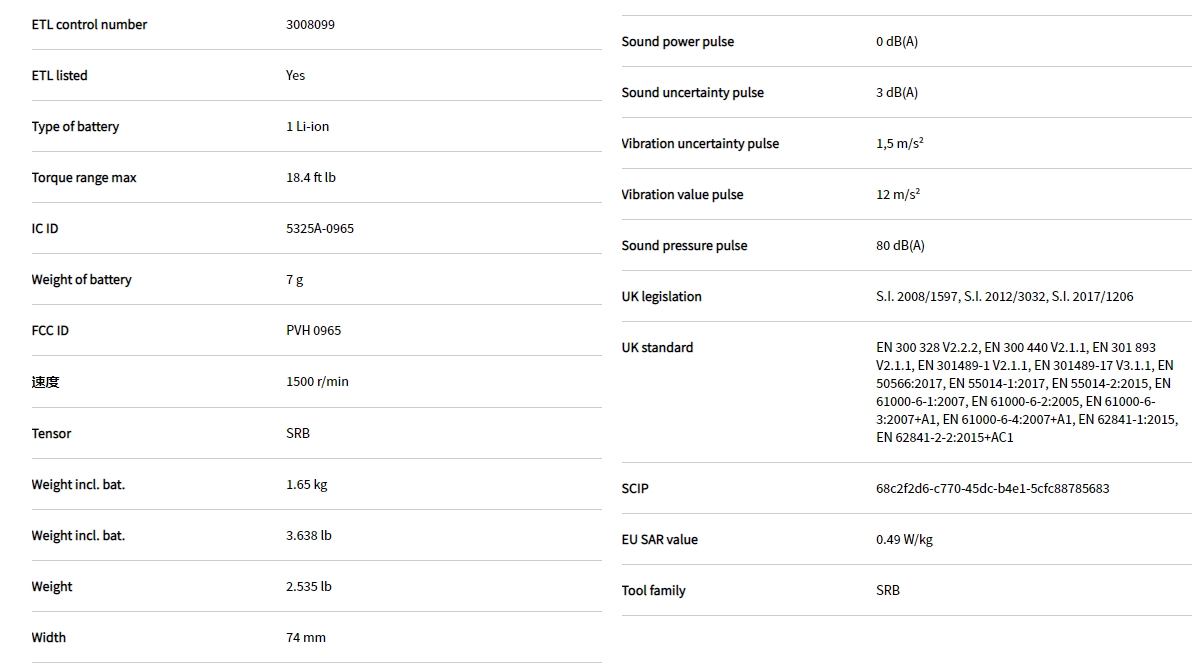Viewport: 1197px width, 664px height.
Task: Click the 1.65 kg weight value
Action: coord(306,485)
